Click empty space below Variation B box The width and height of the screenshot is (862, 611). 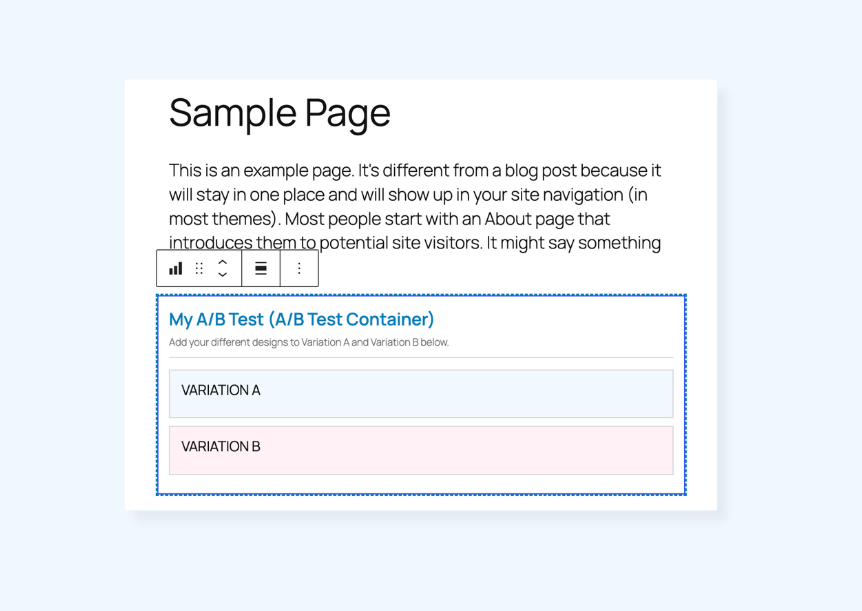click(x=421, y=484)
